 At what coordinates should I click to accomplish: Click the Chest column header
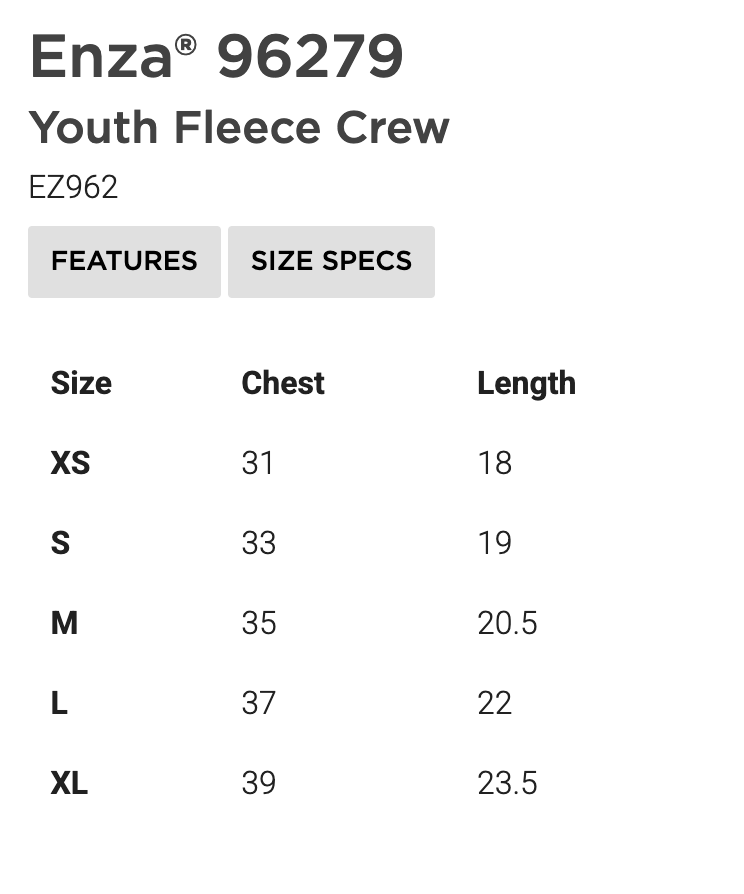coord(283,383)
